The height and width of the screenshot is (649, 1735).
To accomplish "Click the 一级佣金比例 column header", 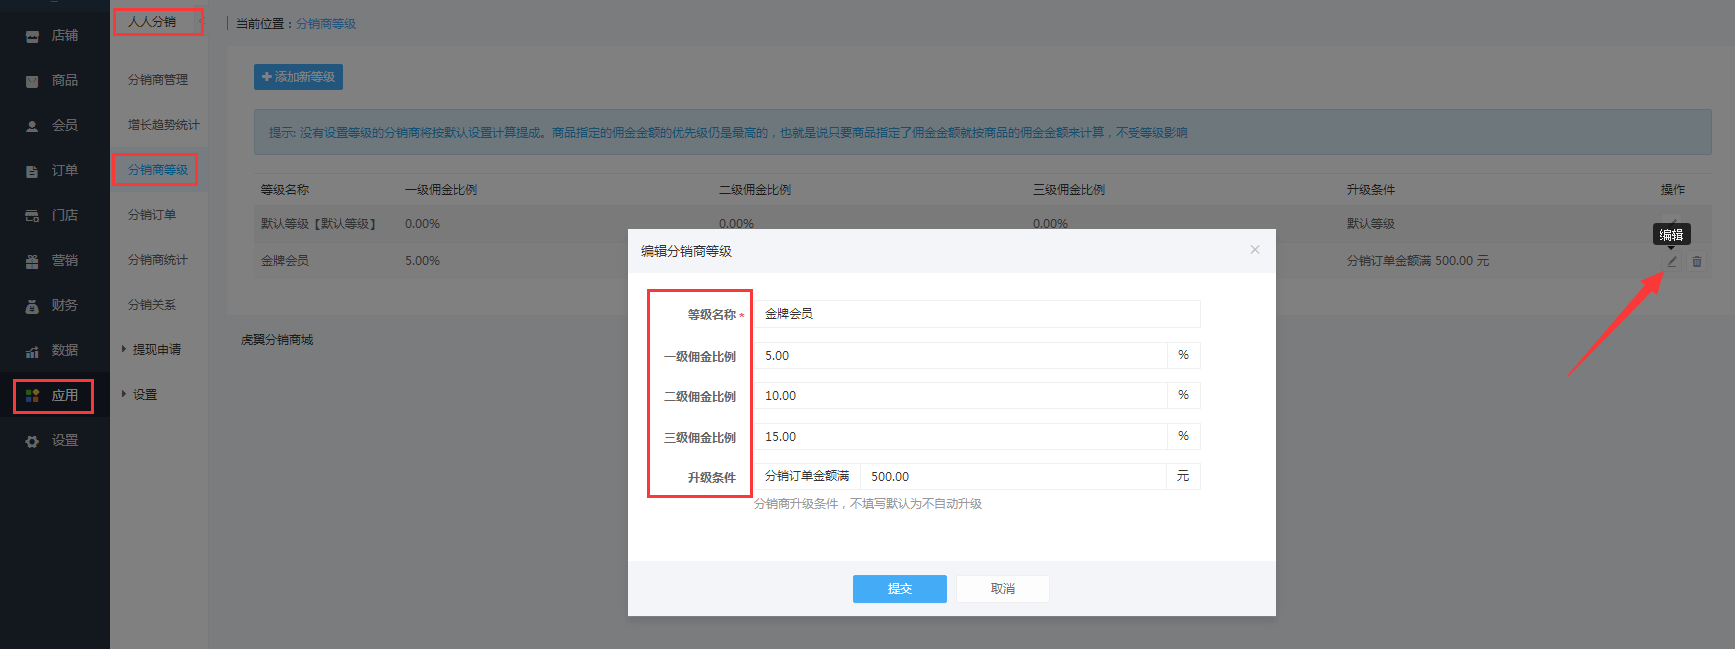I will pyautogui.click(x=441, y=189).
